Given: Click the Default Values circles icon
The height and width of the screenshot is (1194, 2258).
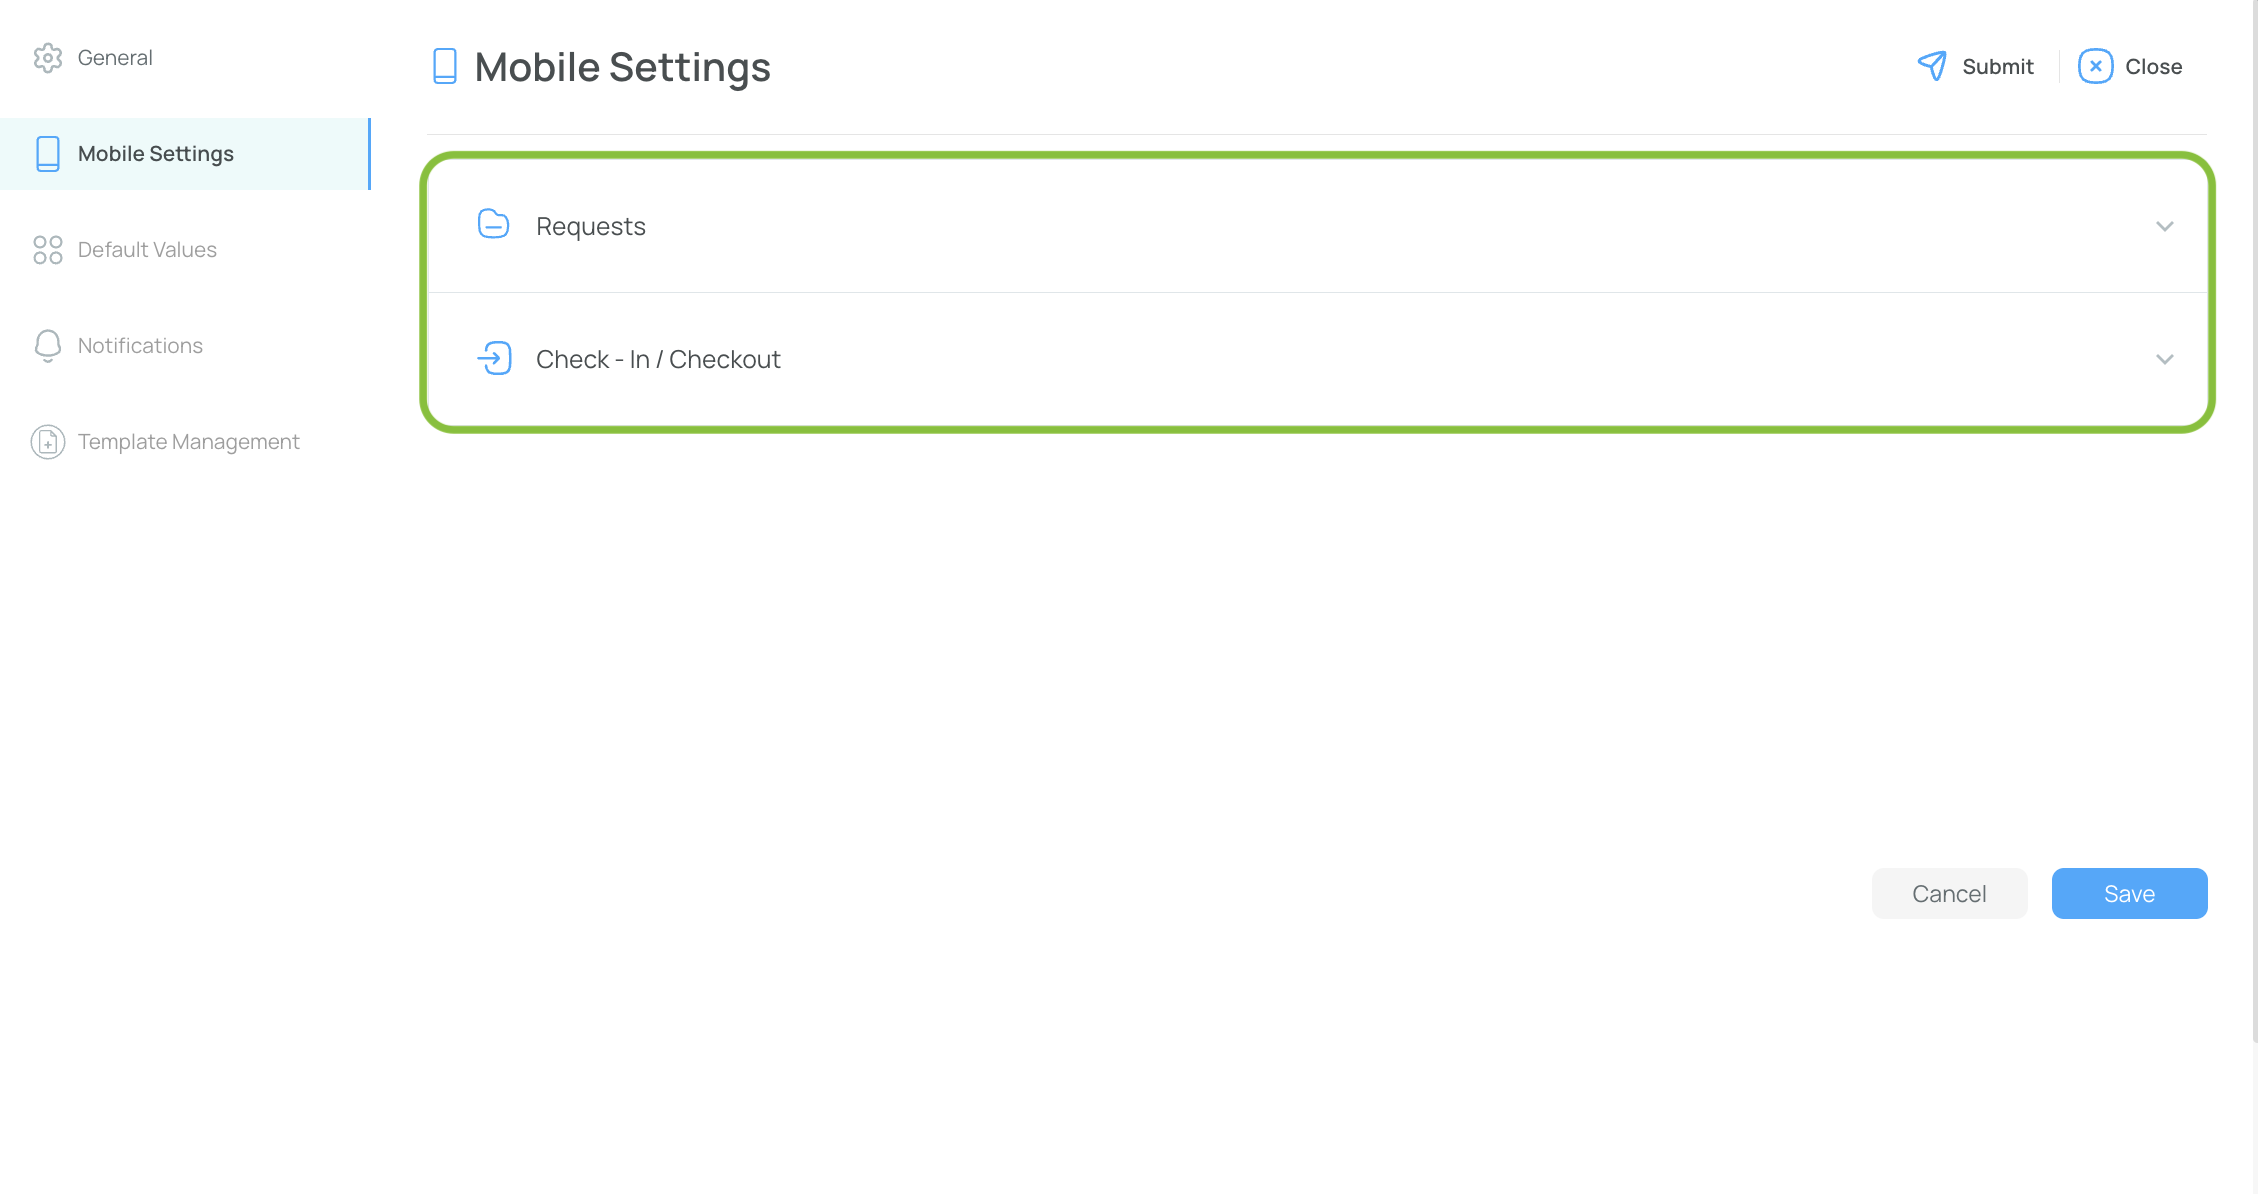Looking at the screenshot, I should coord(47,250).
